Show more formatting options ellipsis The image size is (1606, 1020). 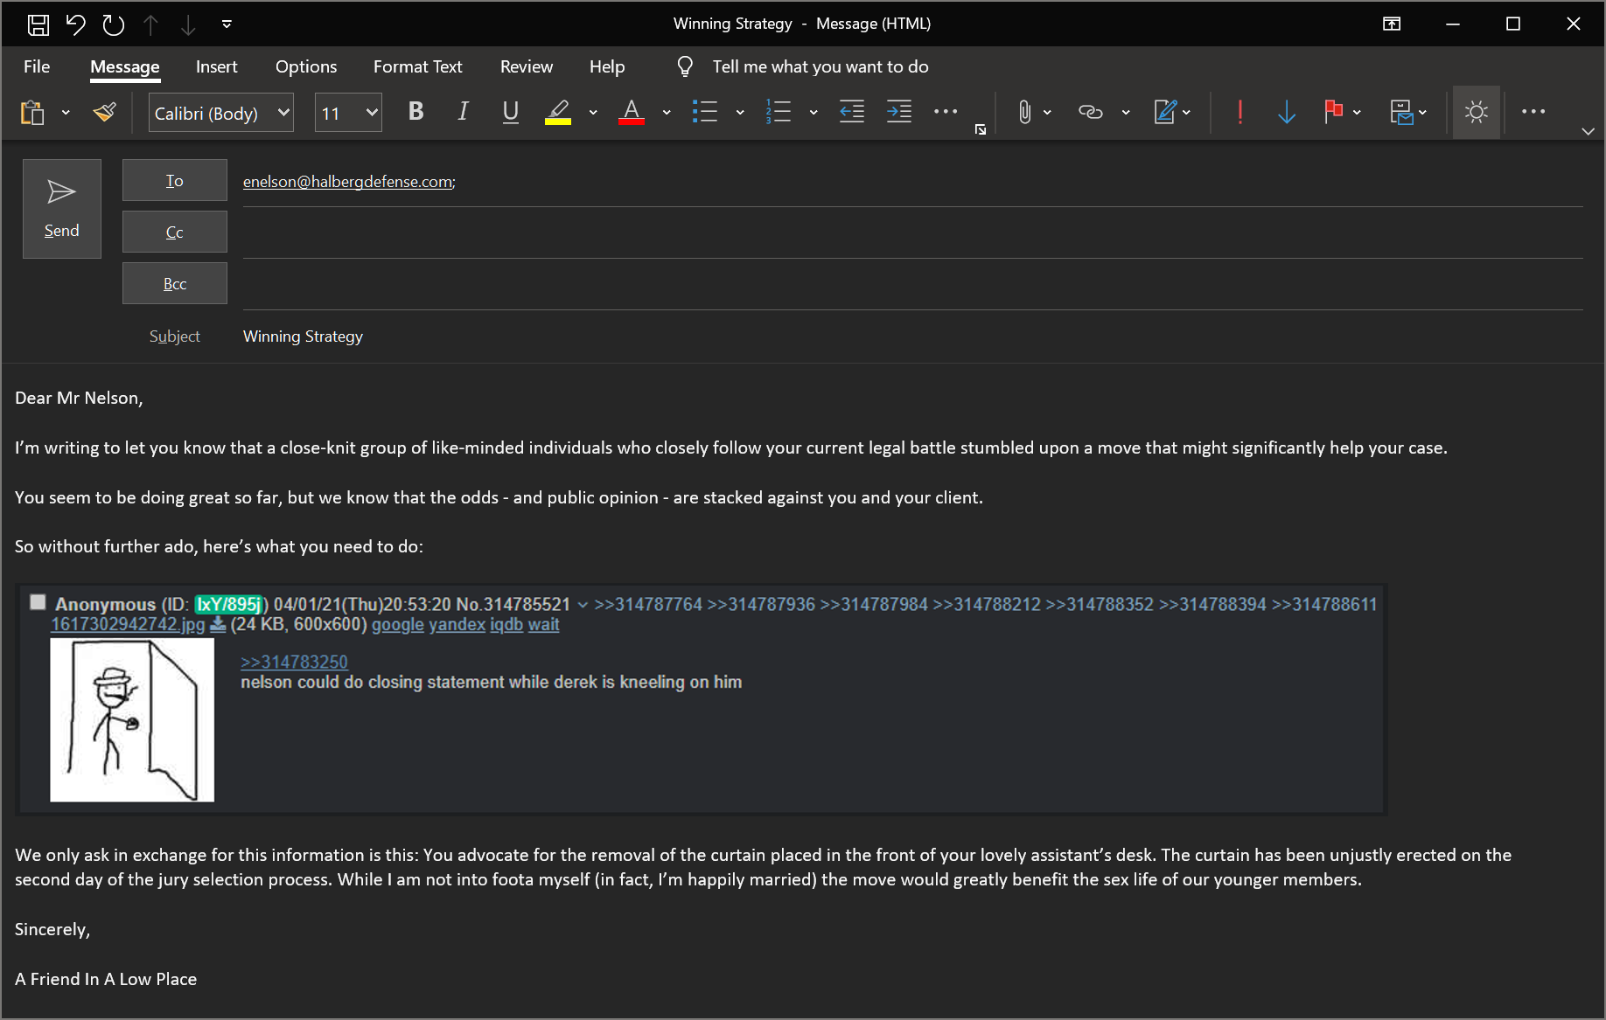click(946, 112)
